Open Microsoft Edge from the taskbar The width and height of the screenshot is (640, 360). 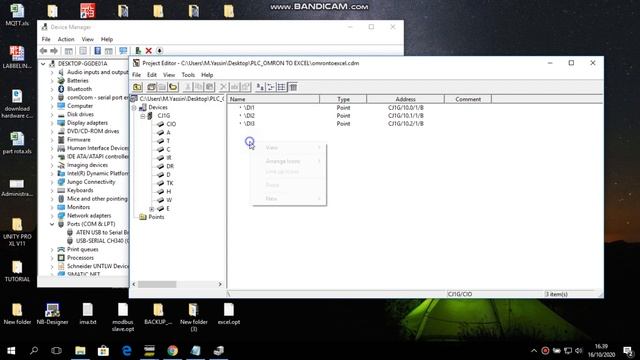click(x=127, y=351)
